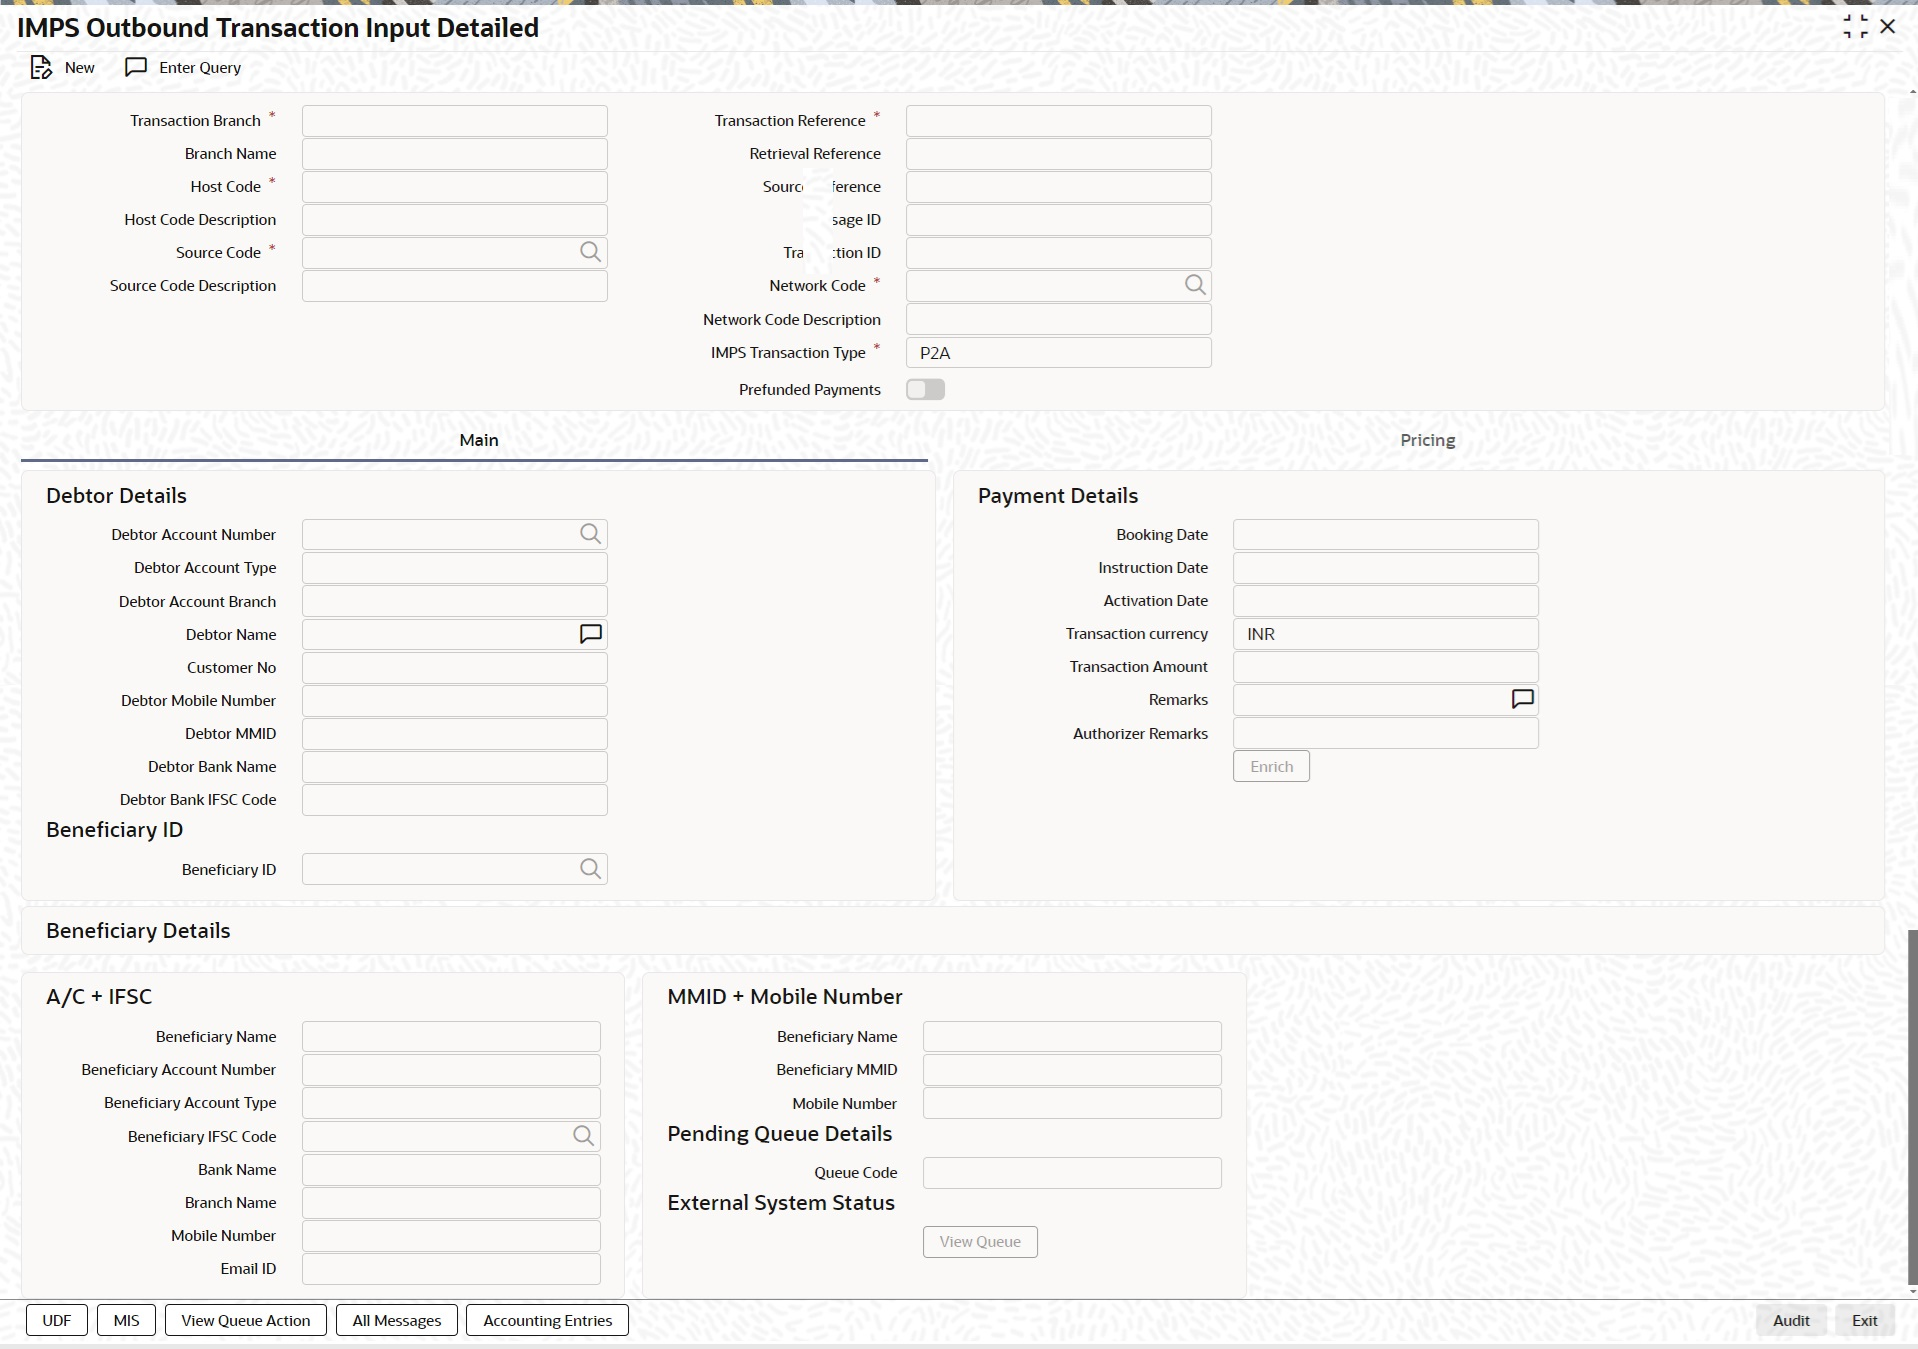Click the Transaction Reference field
1918x1349 pixels.
(1059, 120)
